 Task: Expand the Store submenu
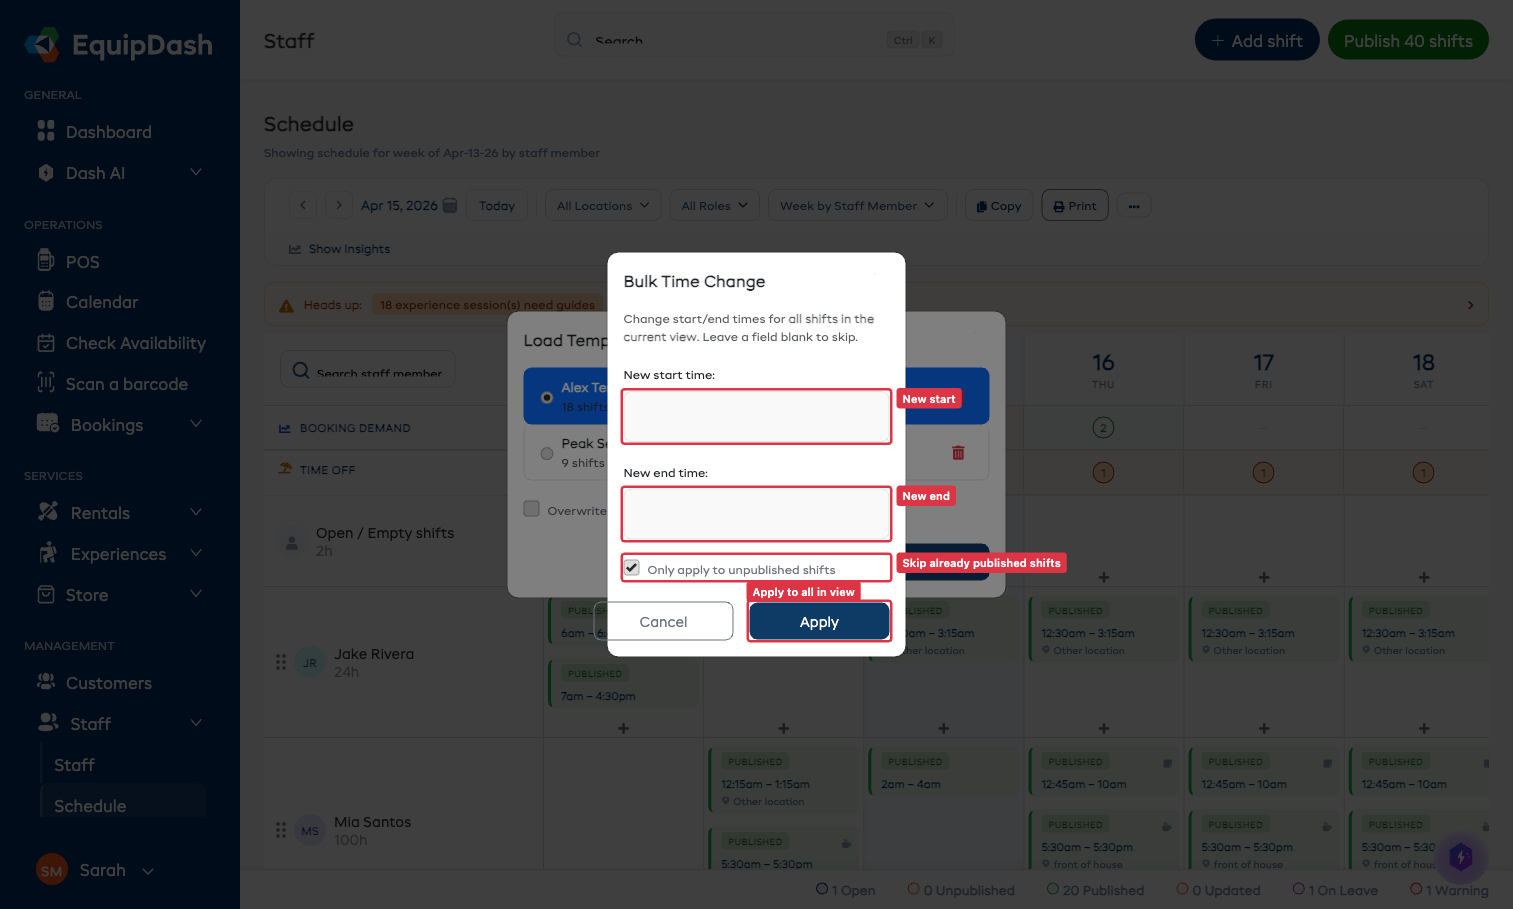pos(196,594)
